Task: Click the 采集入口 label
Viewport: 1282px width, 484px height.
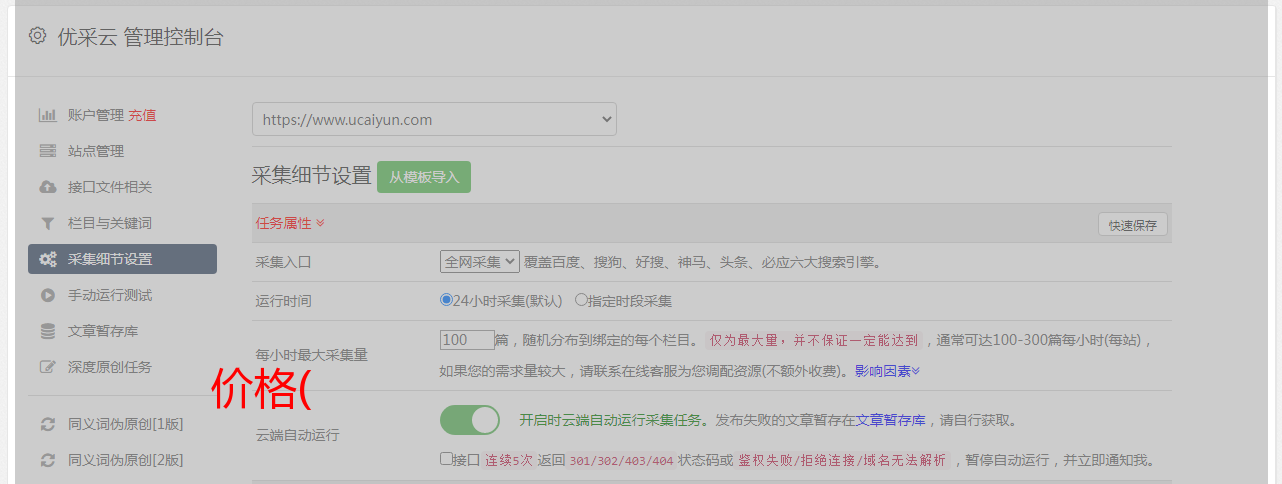Action: 284,262
